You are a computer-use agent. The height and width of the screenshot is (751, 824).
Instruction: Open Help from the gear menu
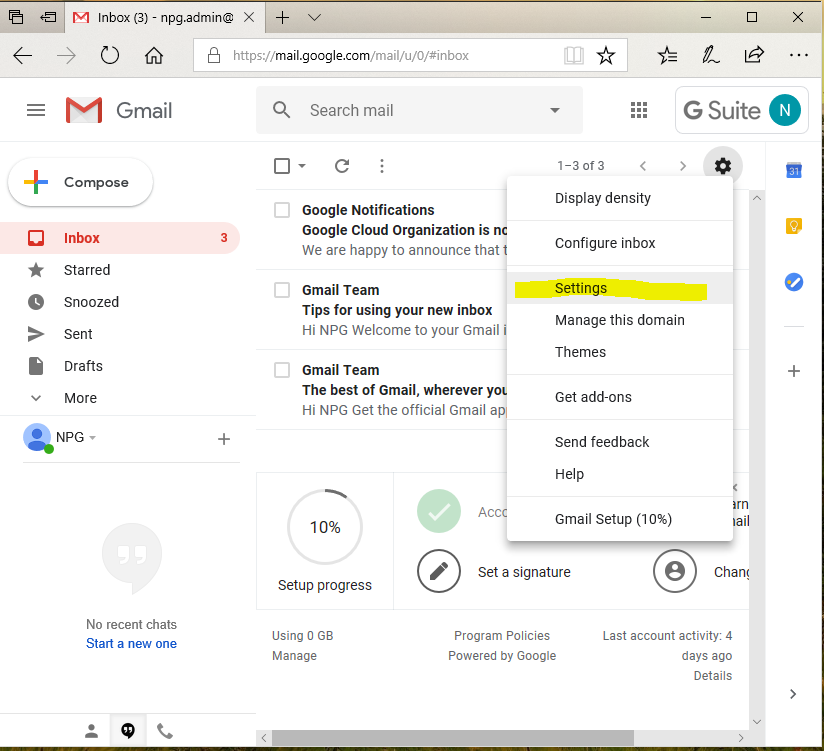[x=620, y=474]
